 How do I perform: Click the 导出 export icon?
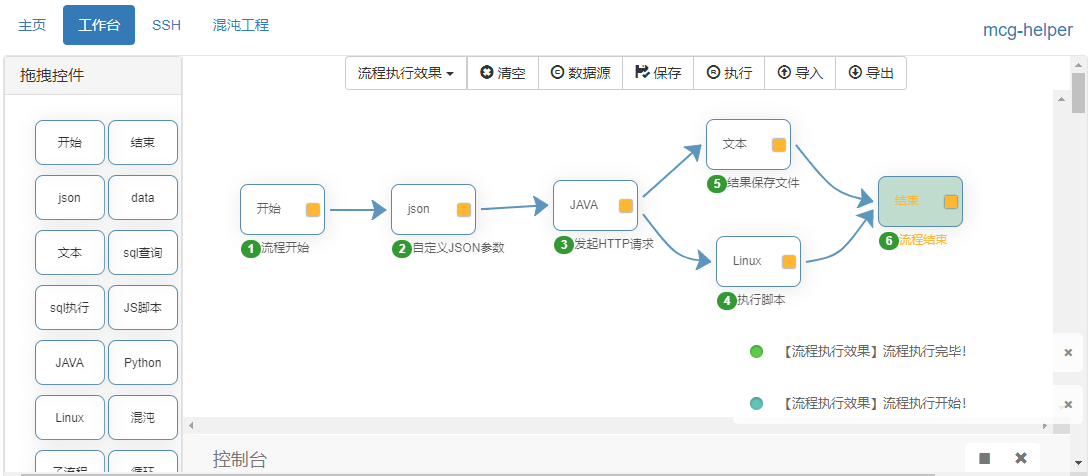855,73
